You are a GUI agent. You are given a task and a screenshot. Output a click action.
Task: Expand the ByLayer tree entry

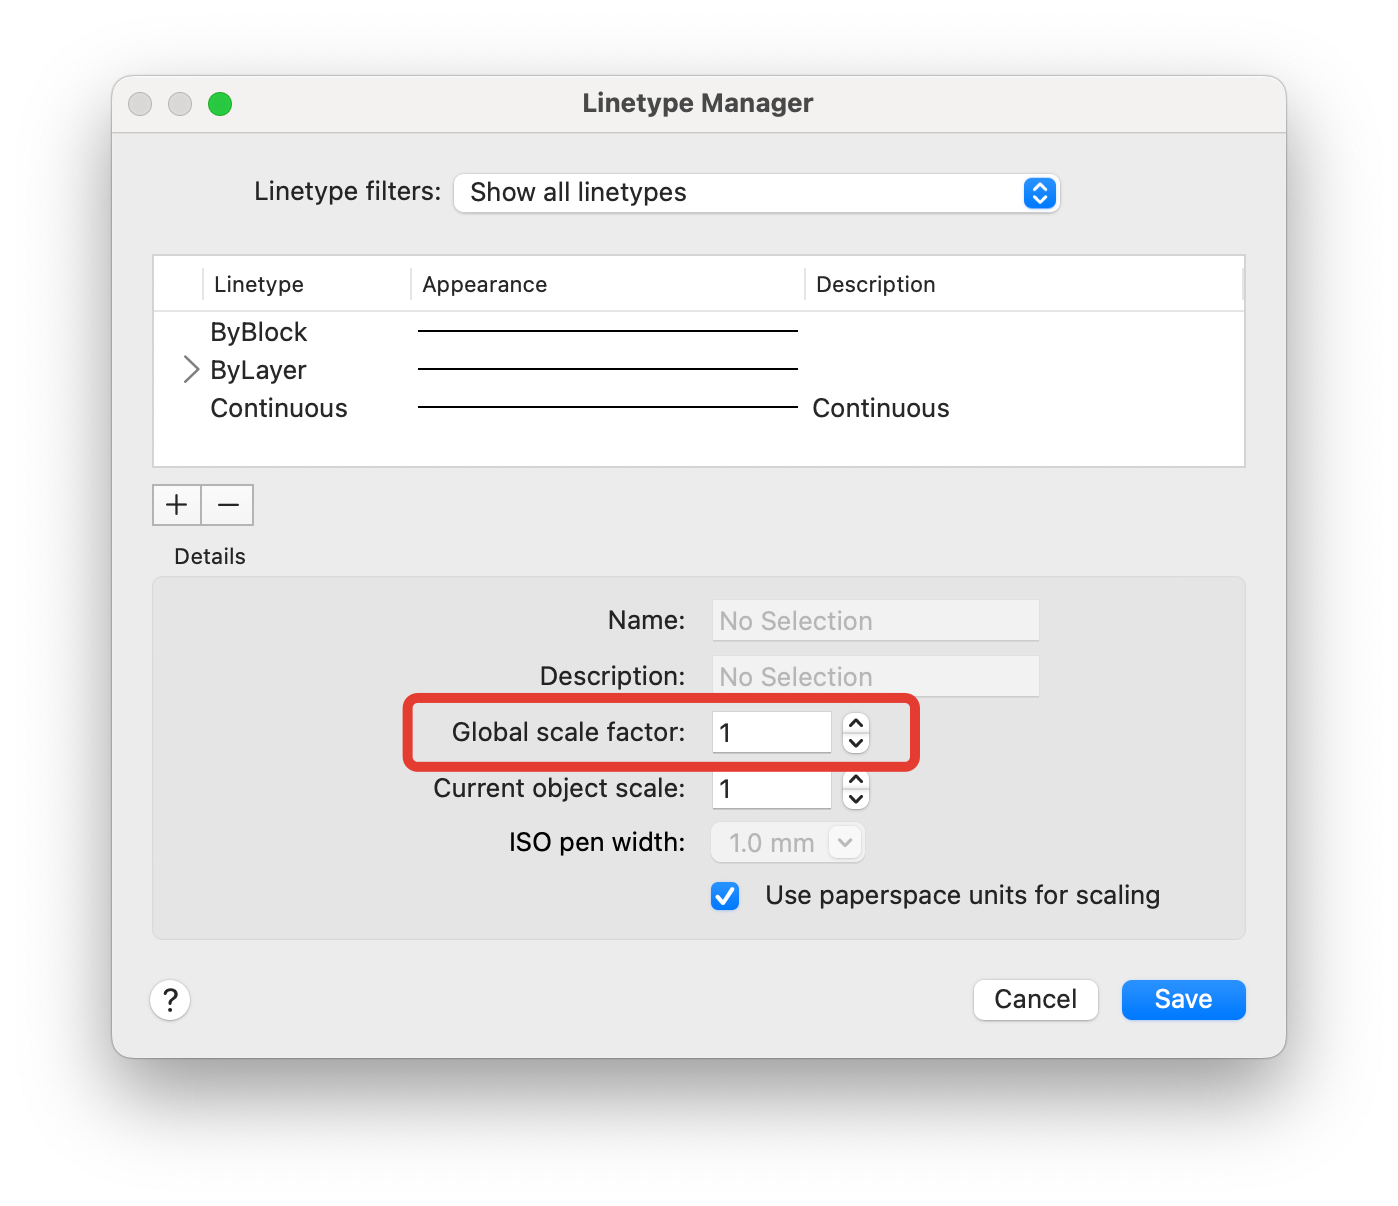click(x=190, y=369)
